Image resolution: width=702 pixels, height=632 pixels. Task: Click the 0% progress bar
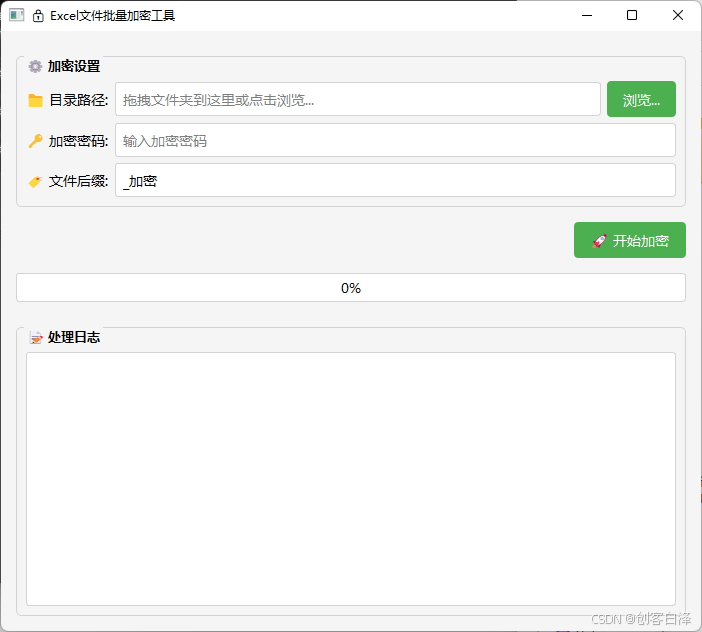pos(351,287)
